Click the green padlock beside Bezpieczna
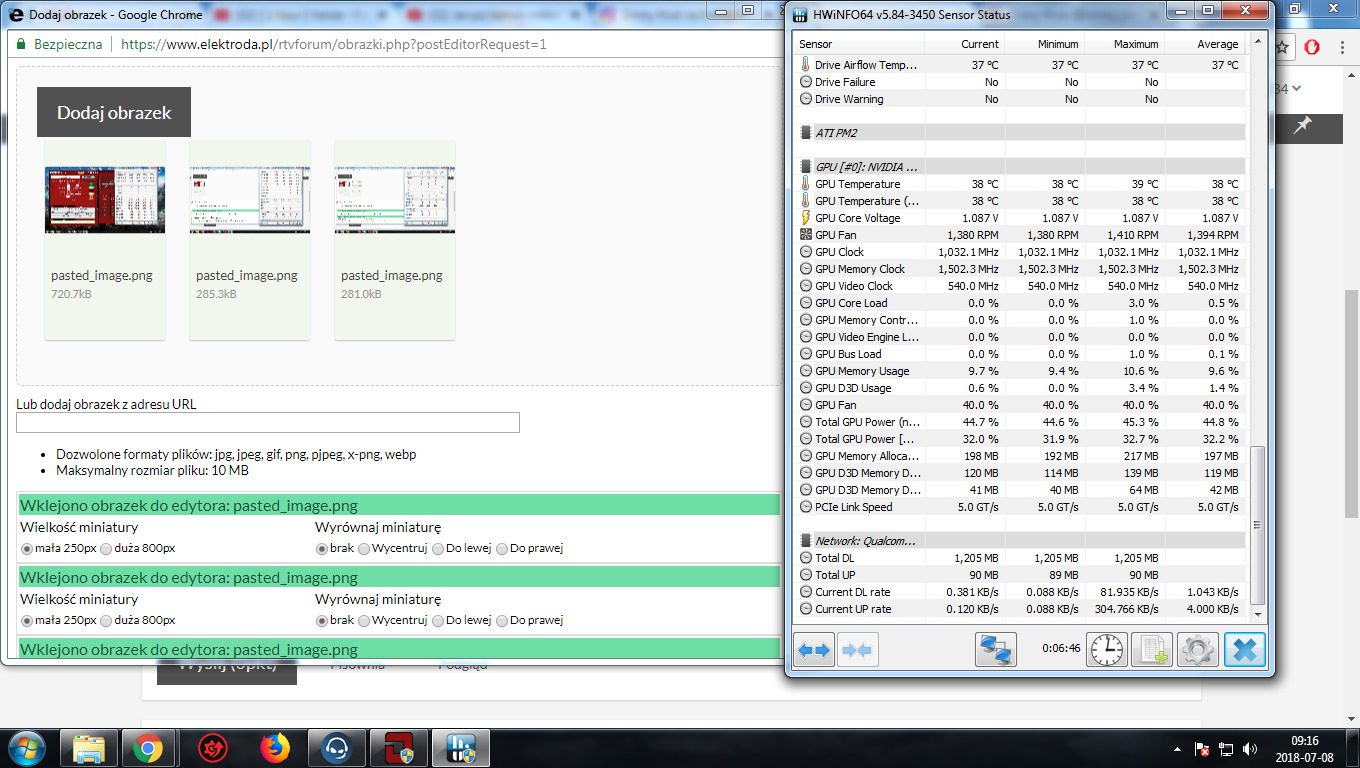This screenshot has width=1360, height=768. [x=19, y=44]
